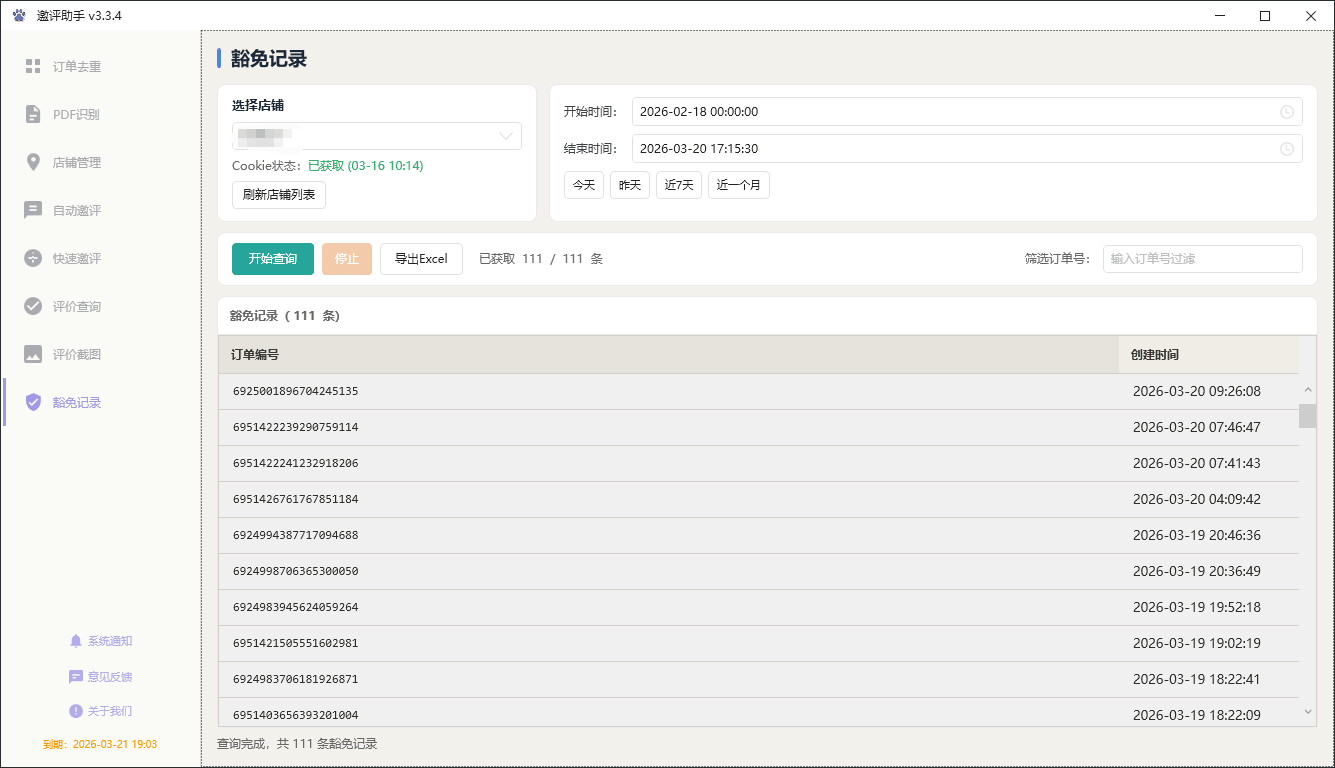The height and width of the screenshot is (768, 1335).
Task: Set the range with the 今天 button
Action: coord(584,185)
